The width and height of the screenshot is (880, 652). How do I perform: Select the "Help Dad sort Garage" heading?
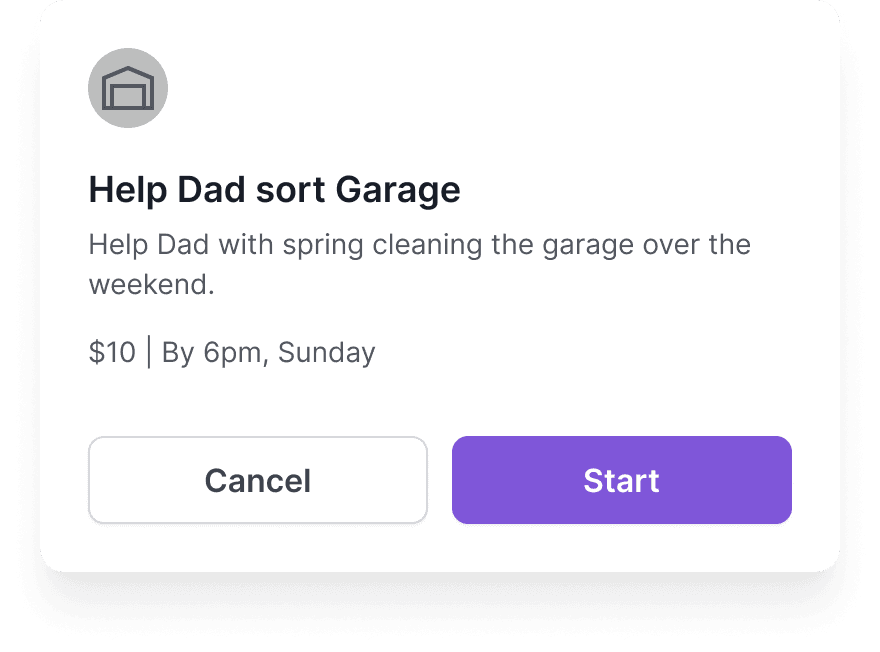point(274,190)
